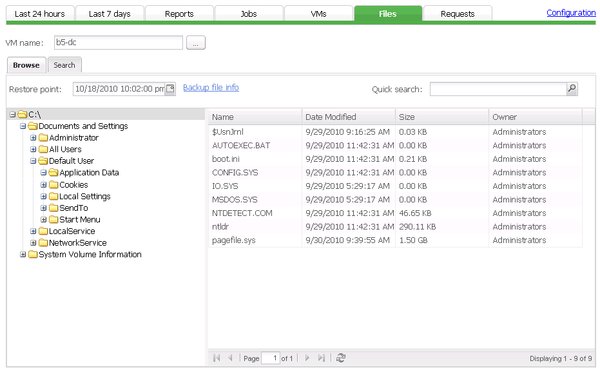This screenshot has width=600, height=372.
Task: Click the browse VM ellipsis button
Action: point(196,43)
